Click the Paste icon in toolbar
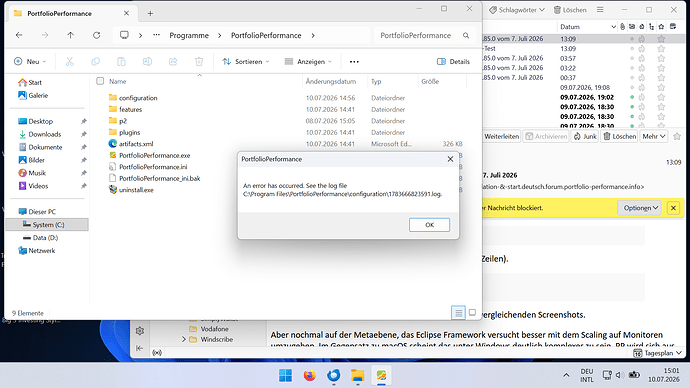The height and width of the screenshot is (388, 690). pos(121,62)
